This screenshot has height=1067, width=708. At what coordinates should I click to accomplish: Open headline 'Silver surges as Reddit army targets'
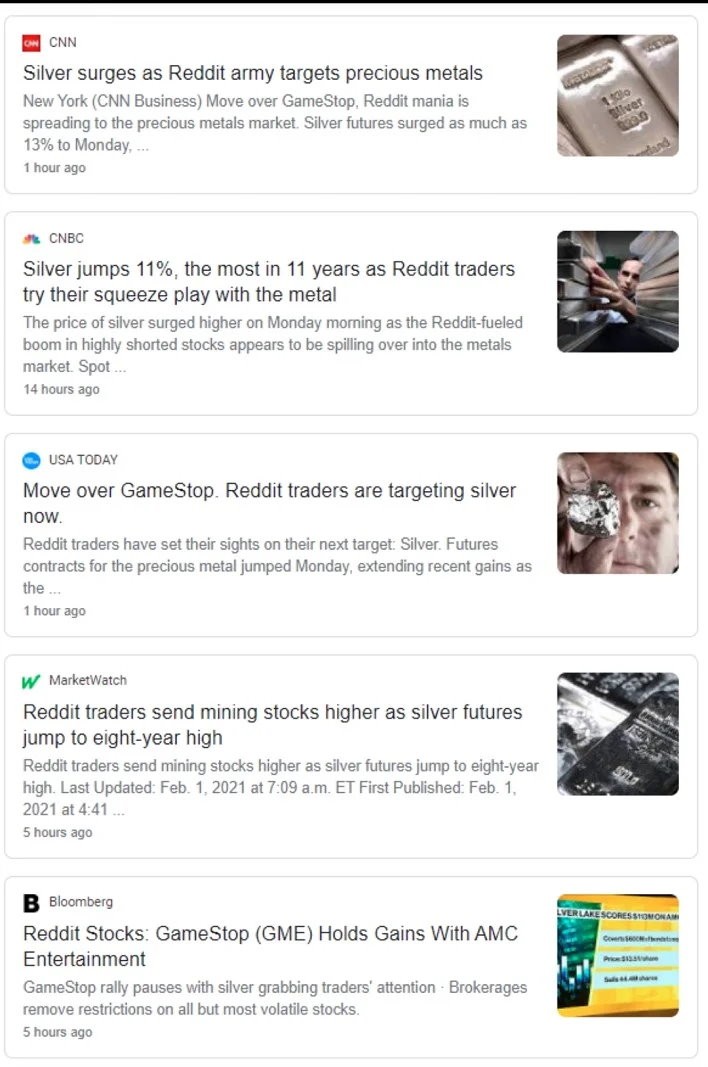click(253, 73)
